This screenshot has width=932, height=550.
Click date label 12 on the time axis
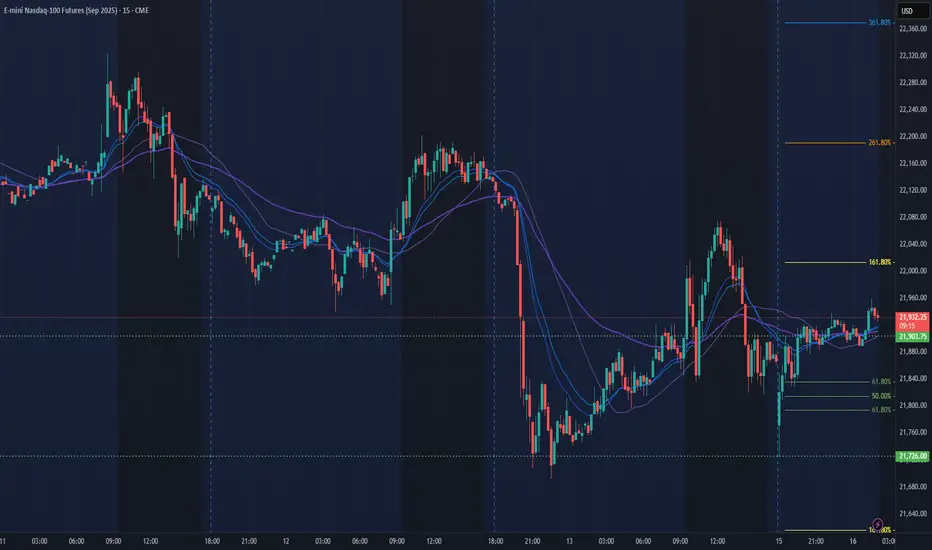point(286,541)
